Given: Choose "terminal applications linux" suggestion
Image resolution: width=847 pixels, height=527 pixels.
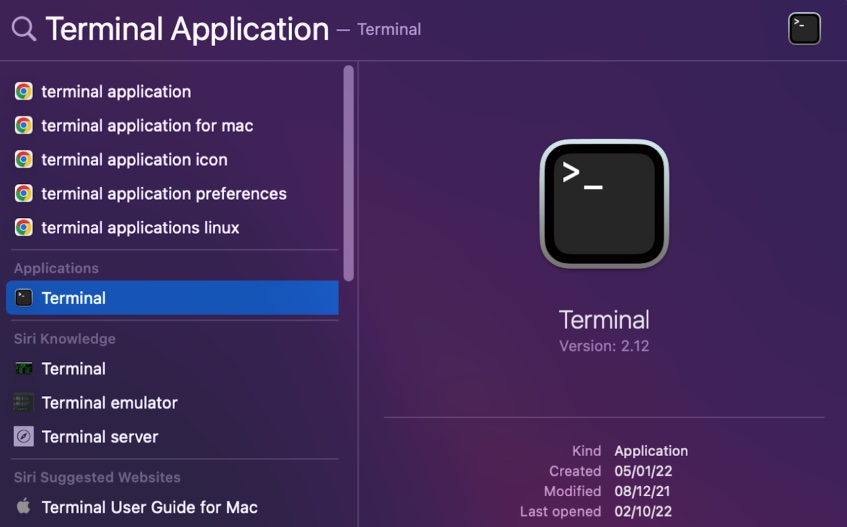Looking at the screenshot, I should pos(172,228).
